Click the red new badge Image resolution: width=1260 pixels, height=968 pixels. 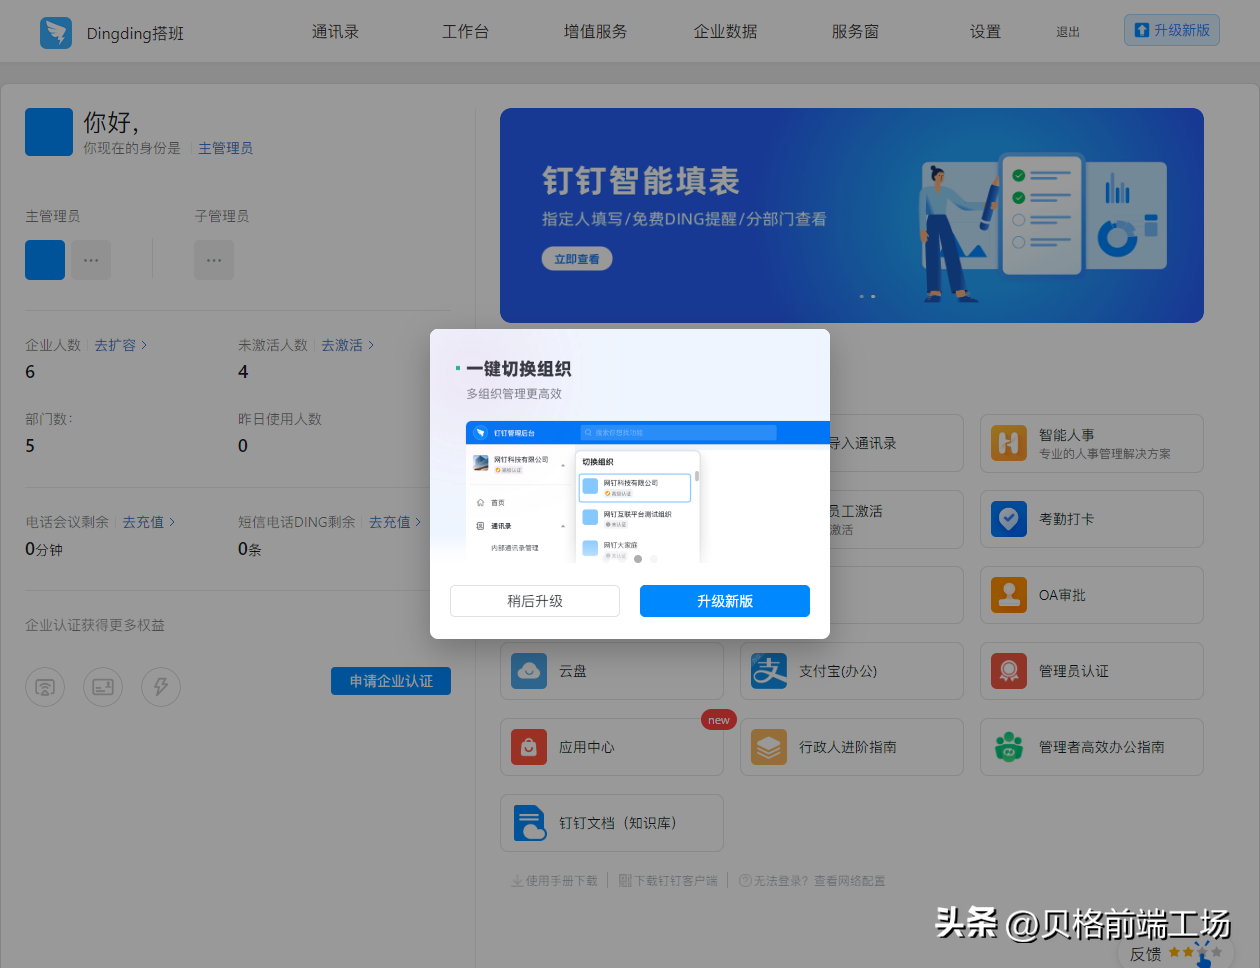click(719, 720)
